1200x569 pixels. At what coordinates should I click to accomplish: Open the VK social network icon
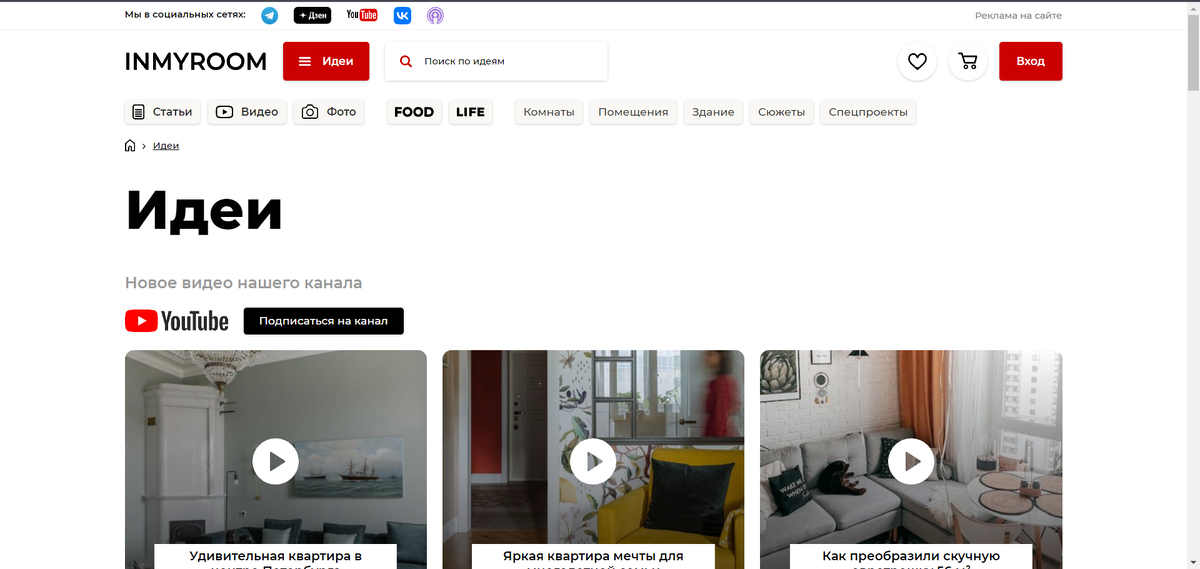(x=401, y=15)
